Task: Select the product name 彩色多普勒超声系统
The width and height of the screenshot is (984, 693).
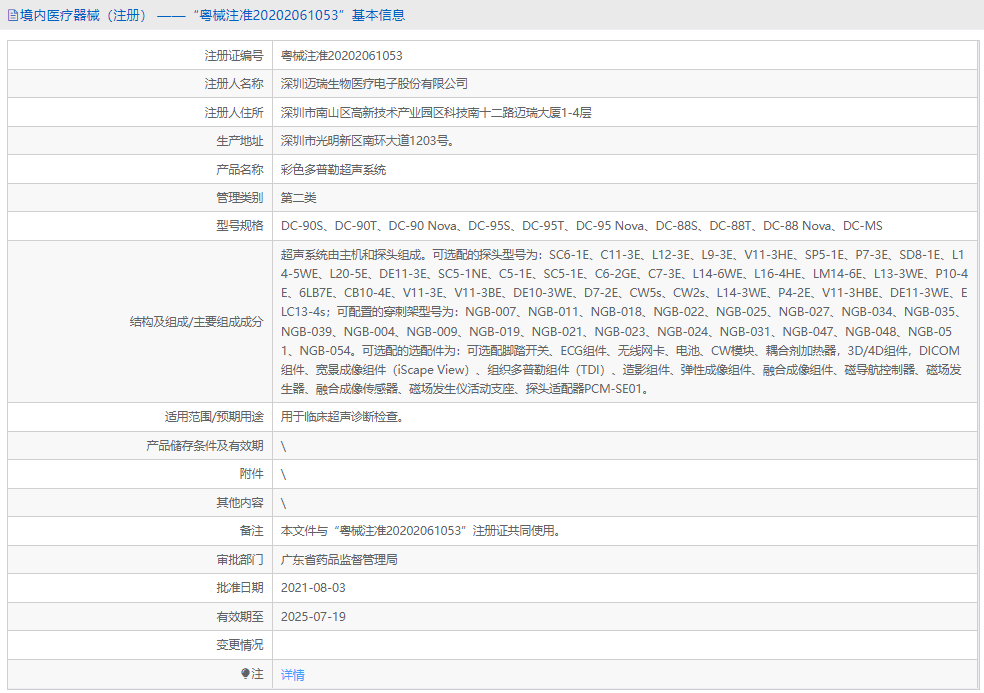Action: (x=336, y=169)
